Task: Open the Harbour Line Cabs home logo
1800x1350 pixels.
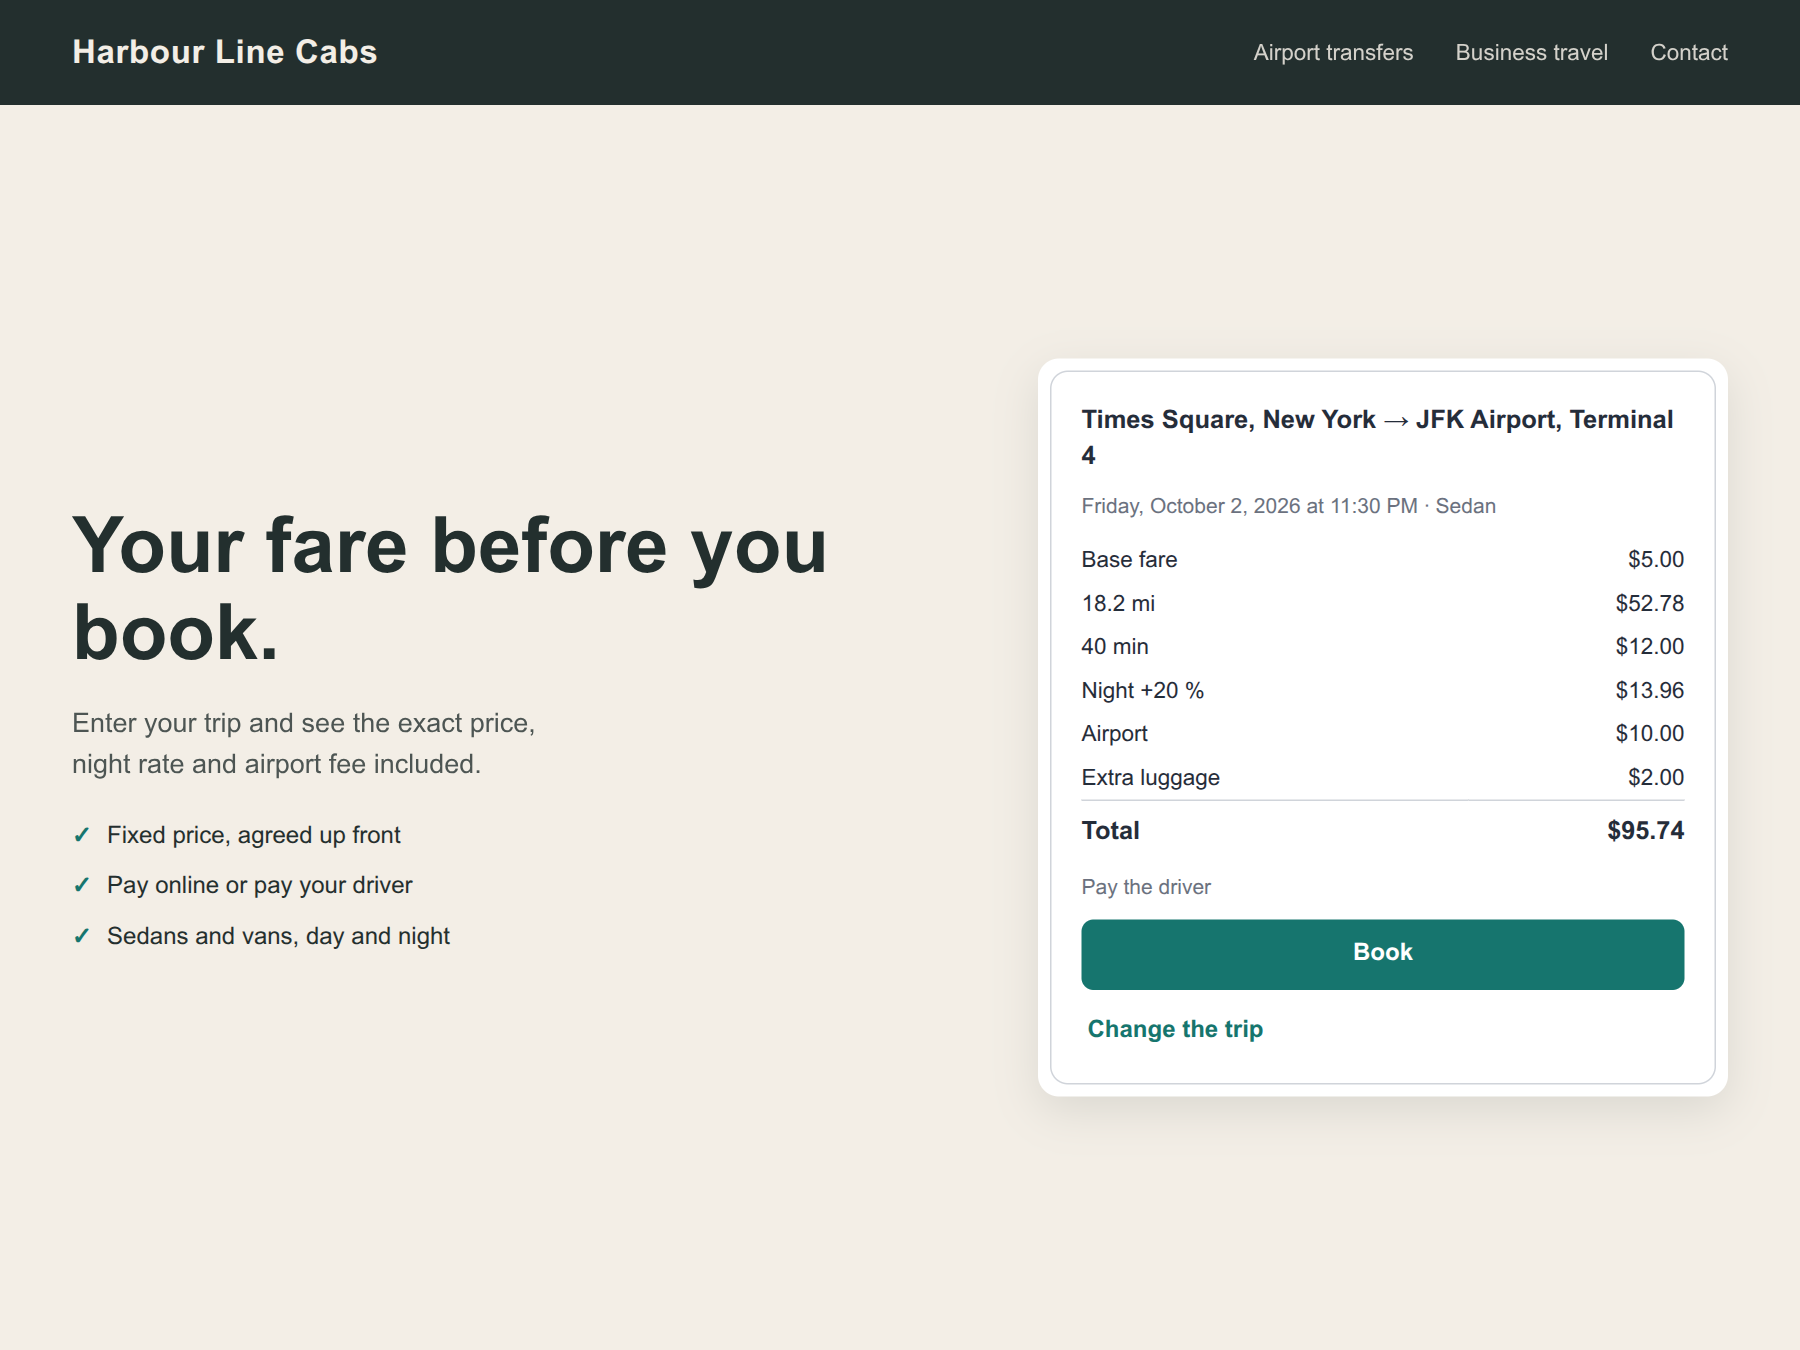Action: pos(225,52)
